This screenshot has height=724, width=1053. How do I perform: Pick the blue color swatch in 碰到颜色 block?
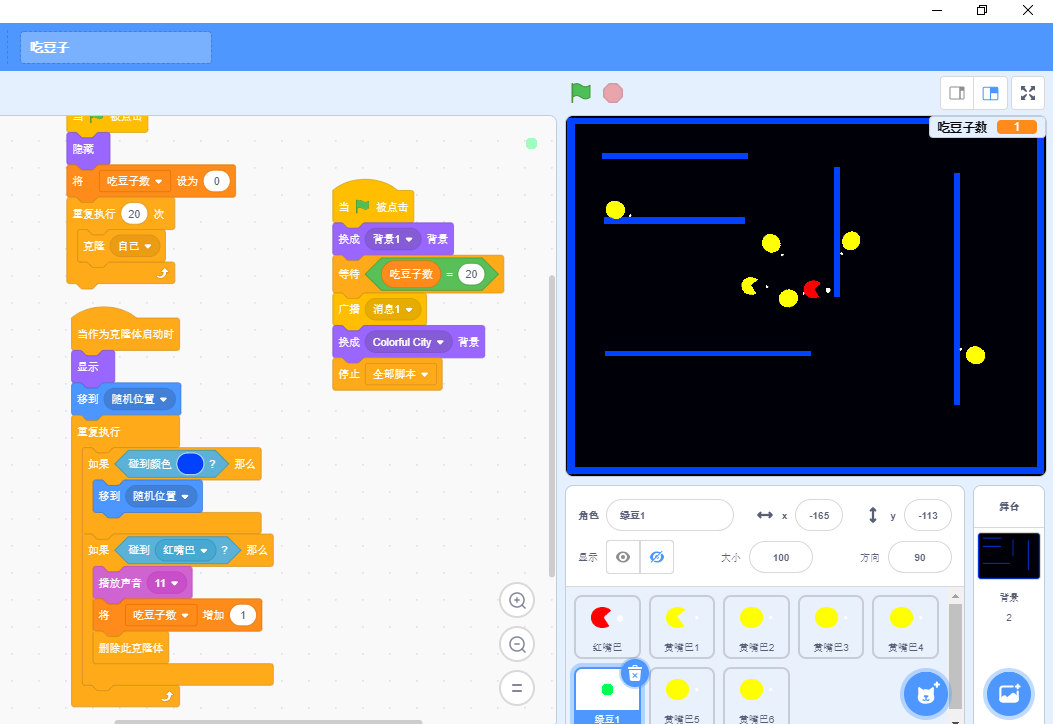pos(190,464)
